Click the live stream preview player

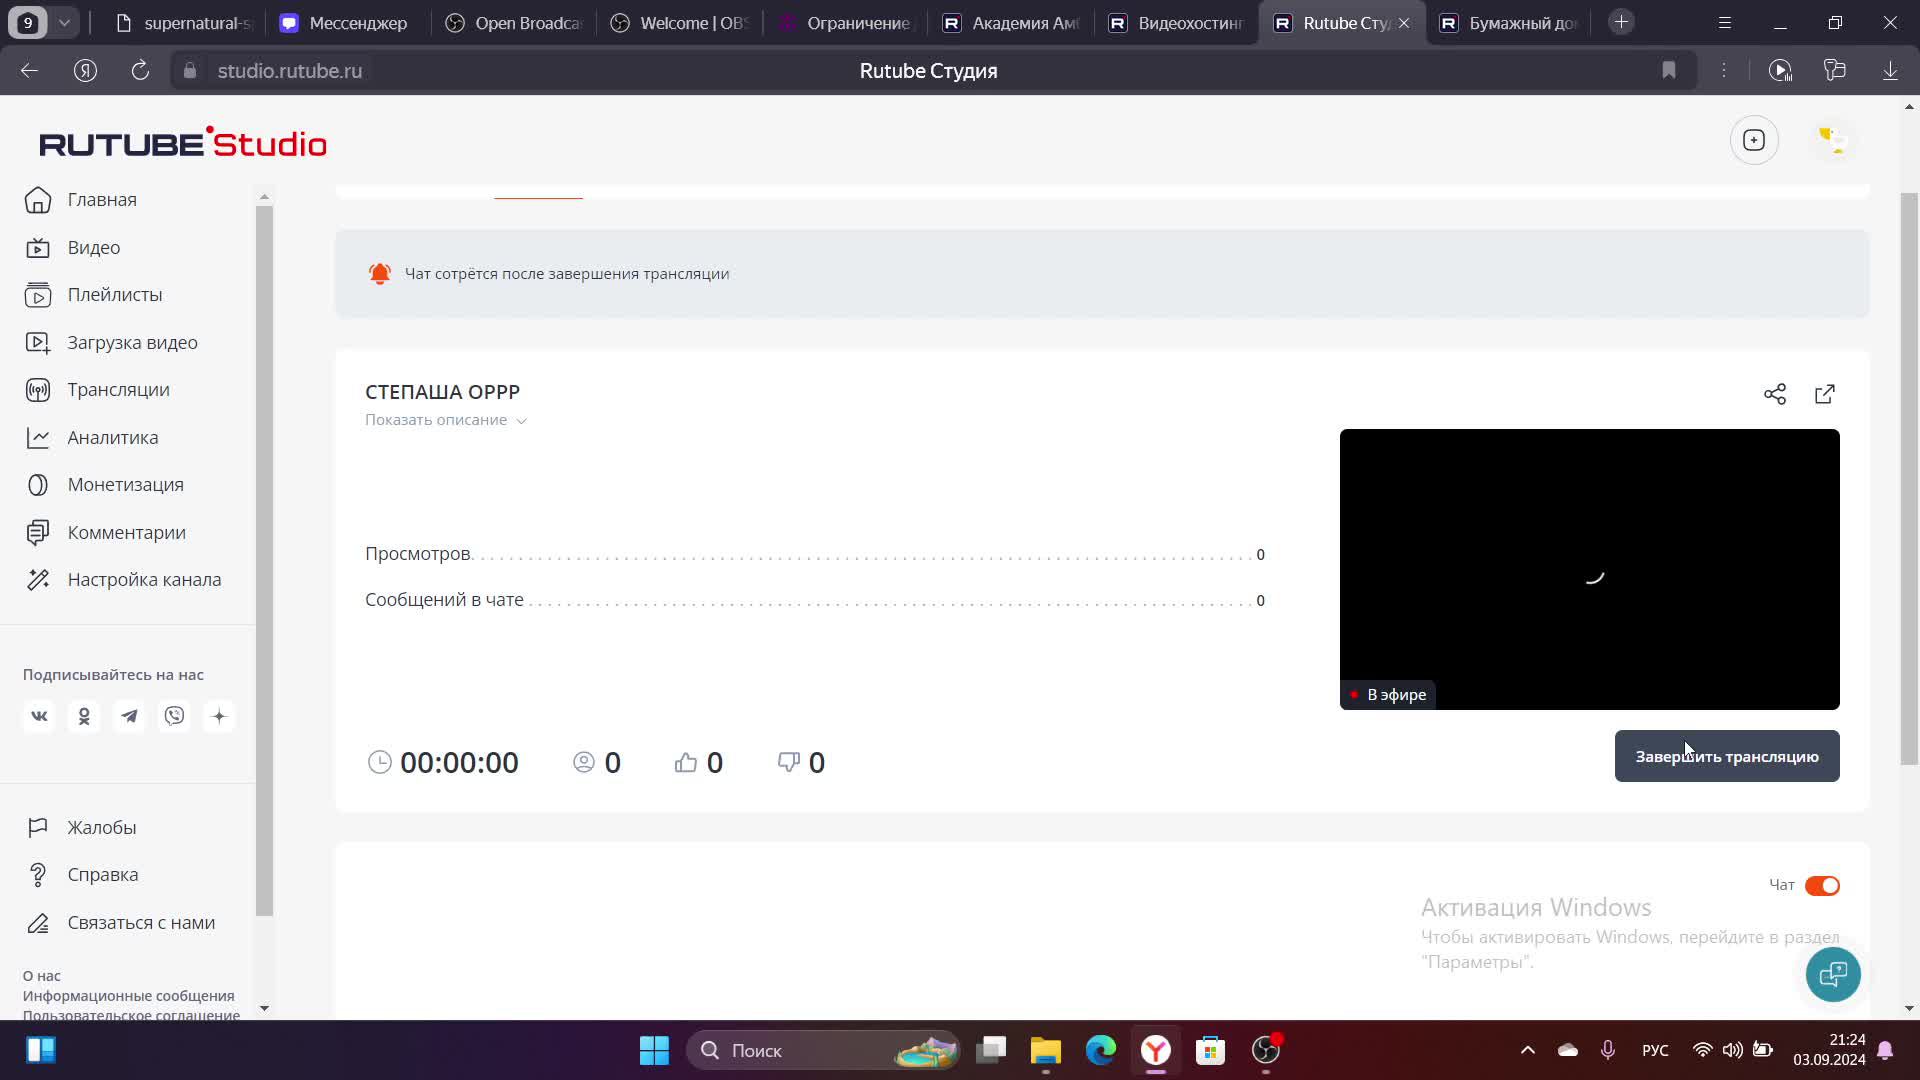pyautogui.click(x=1588, y=569)
